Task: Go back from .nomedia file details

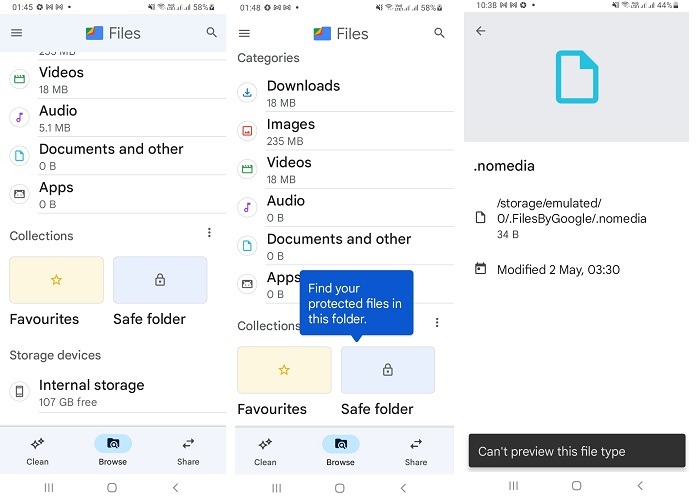Action: coord(480,31)
